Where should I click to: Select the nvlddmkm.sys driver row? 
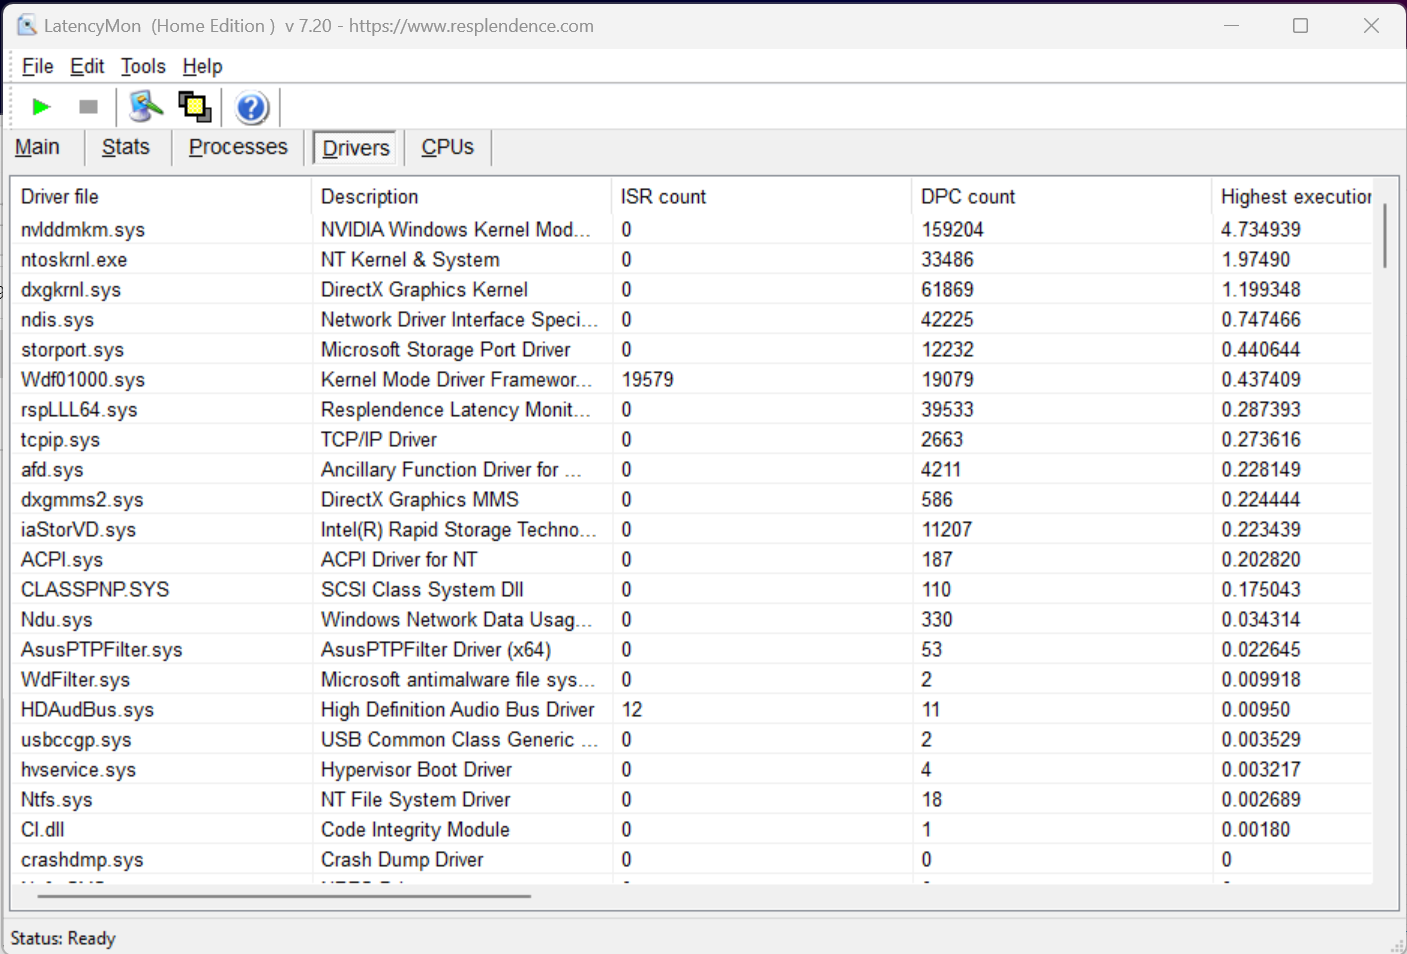(x=83, y=230)
